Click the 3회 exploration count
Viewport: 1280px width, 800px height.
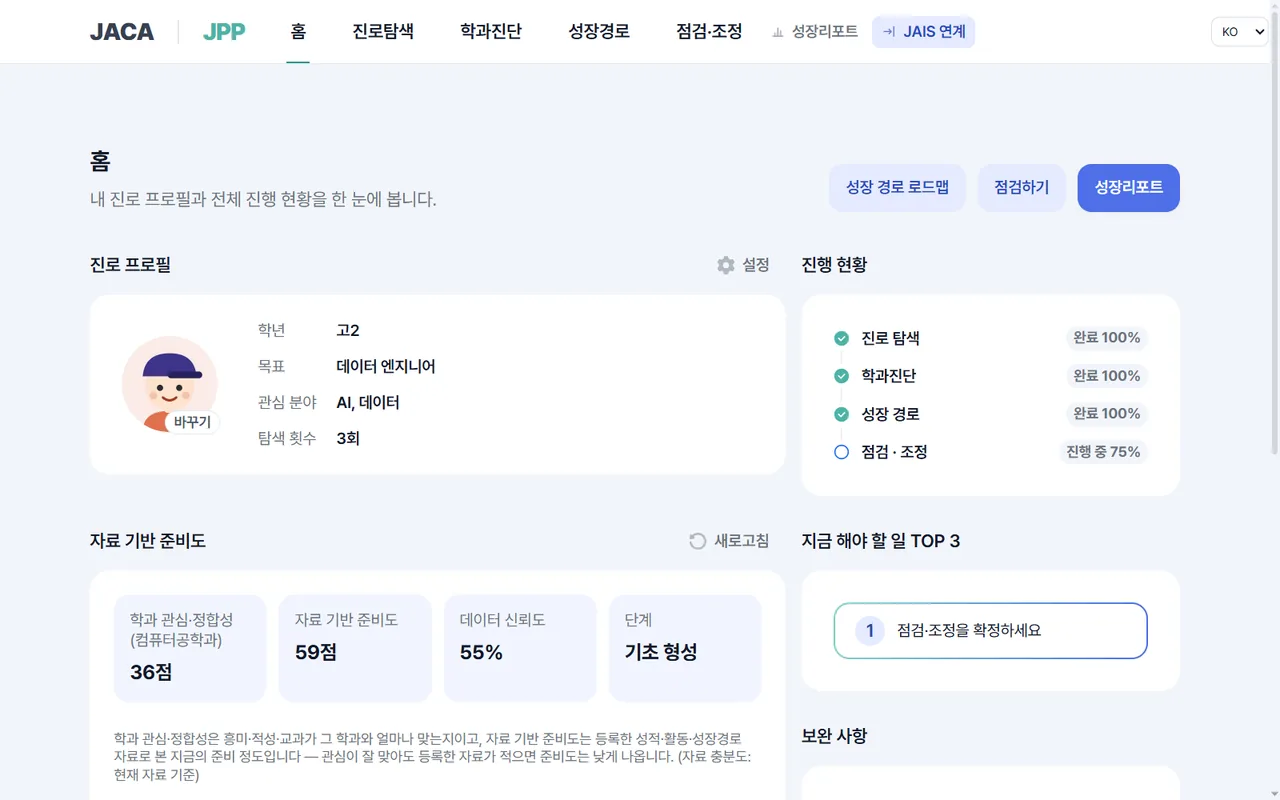point(348,439)
